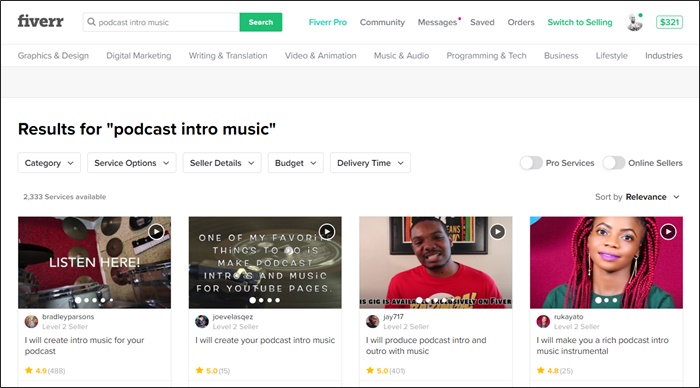Image resolution: width=700 pixels, height=388 pixels.
Task: Open the Fiverr Pro link
Action: (x=327, y=22)
